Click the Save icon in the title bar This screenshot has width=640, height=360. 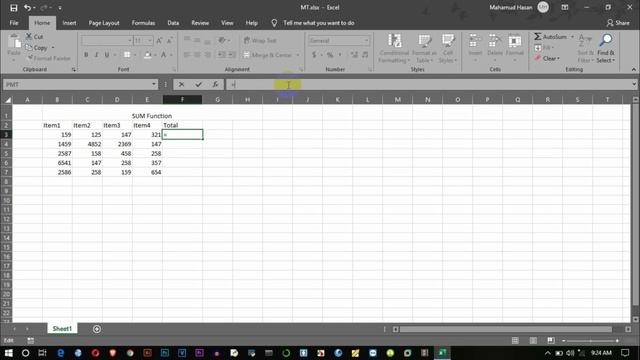coord(13,7)
